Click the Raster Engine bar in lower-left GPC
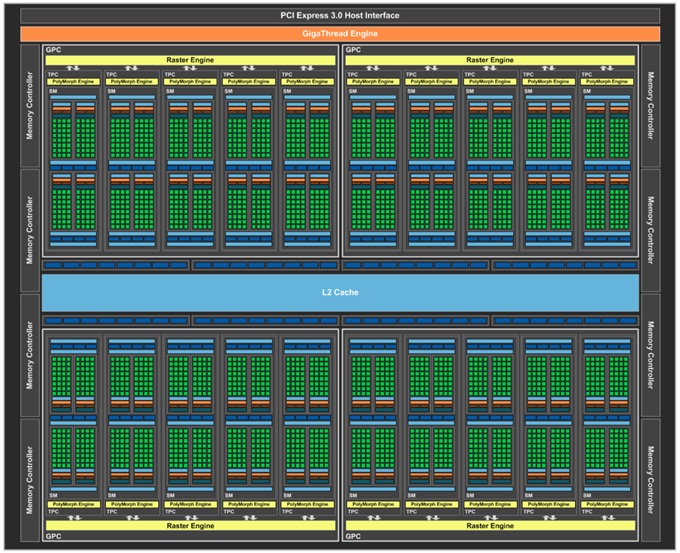This screenshot has width=680, height=553. (x=190, y=526)
